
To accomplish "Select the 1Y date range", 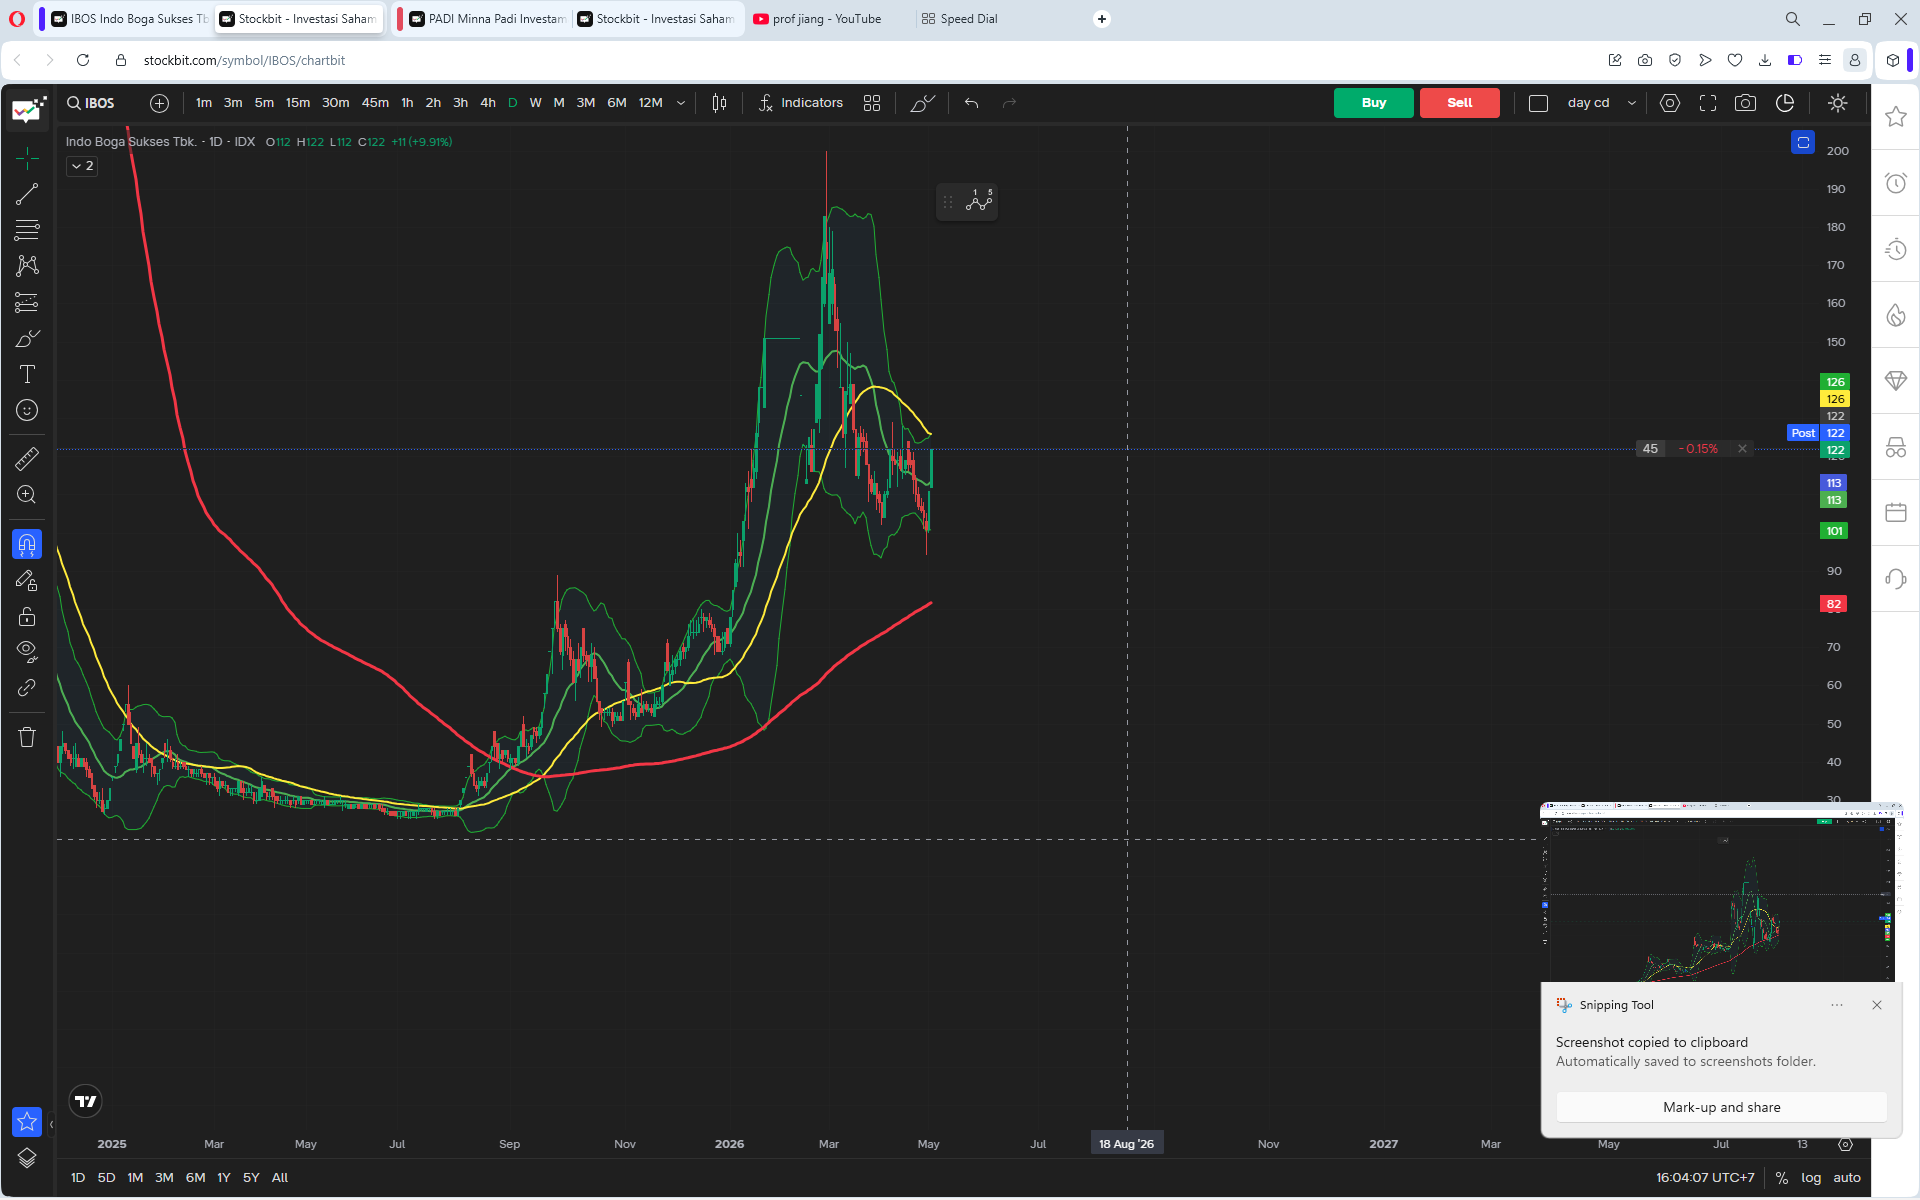I will coord(224,1177).
